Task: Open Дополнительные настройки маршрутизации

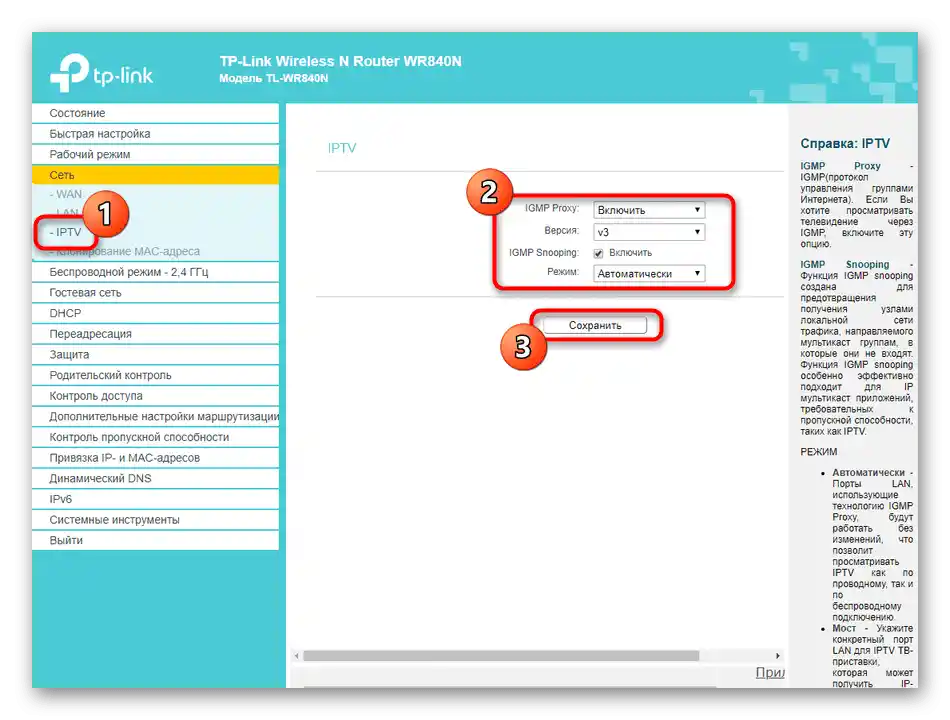Action: click(x=155, y=416)
